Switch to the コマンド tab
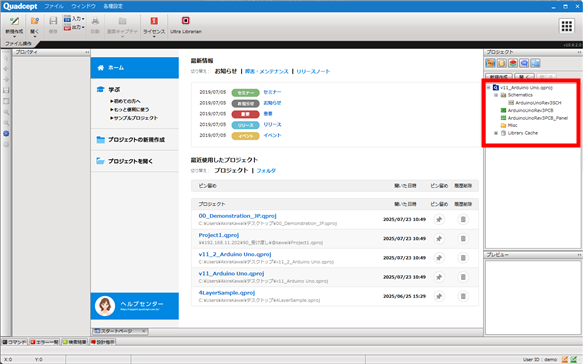This screenshot has height=364, width=583. point(15,342)
